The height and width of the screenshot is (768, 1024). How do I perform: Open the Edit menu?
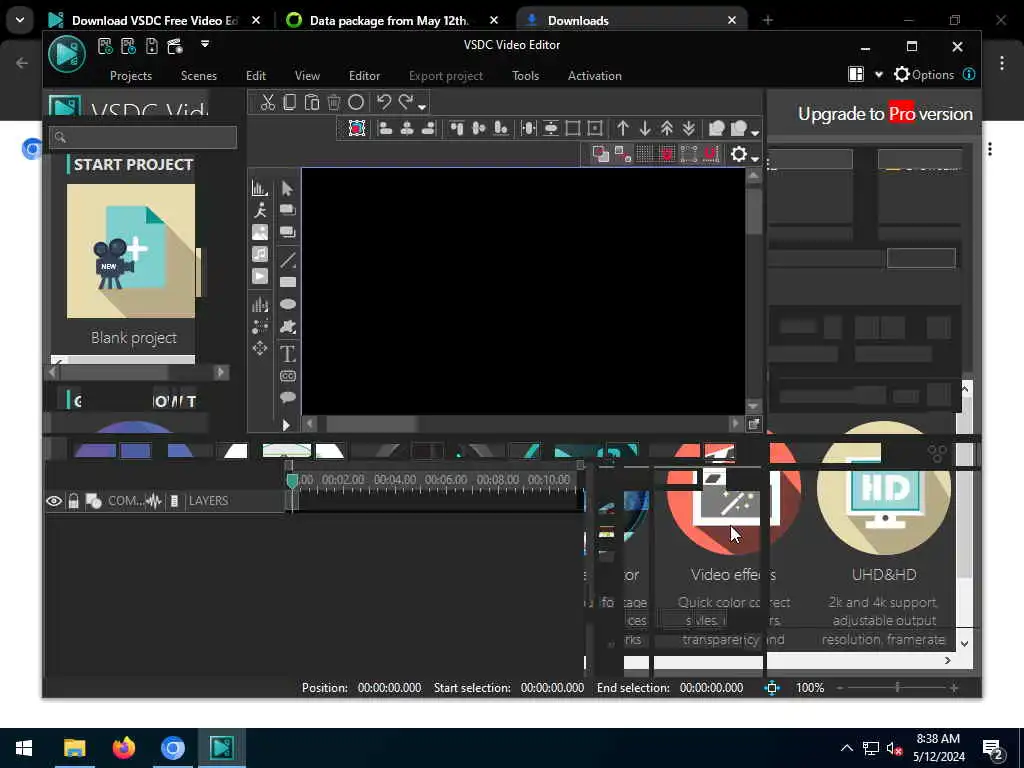[x=256, y=76]
